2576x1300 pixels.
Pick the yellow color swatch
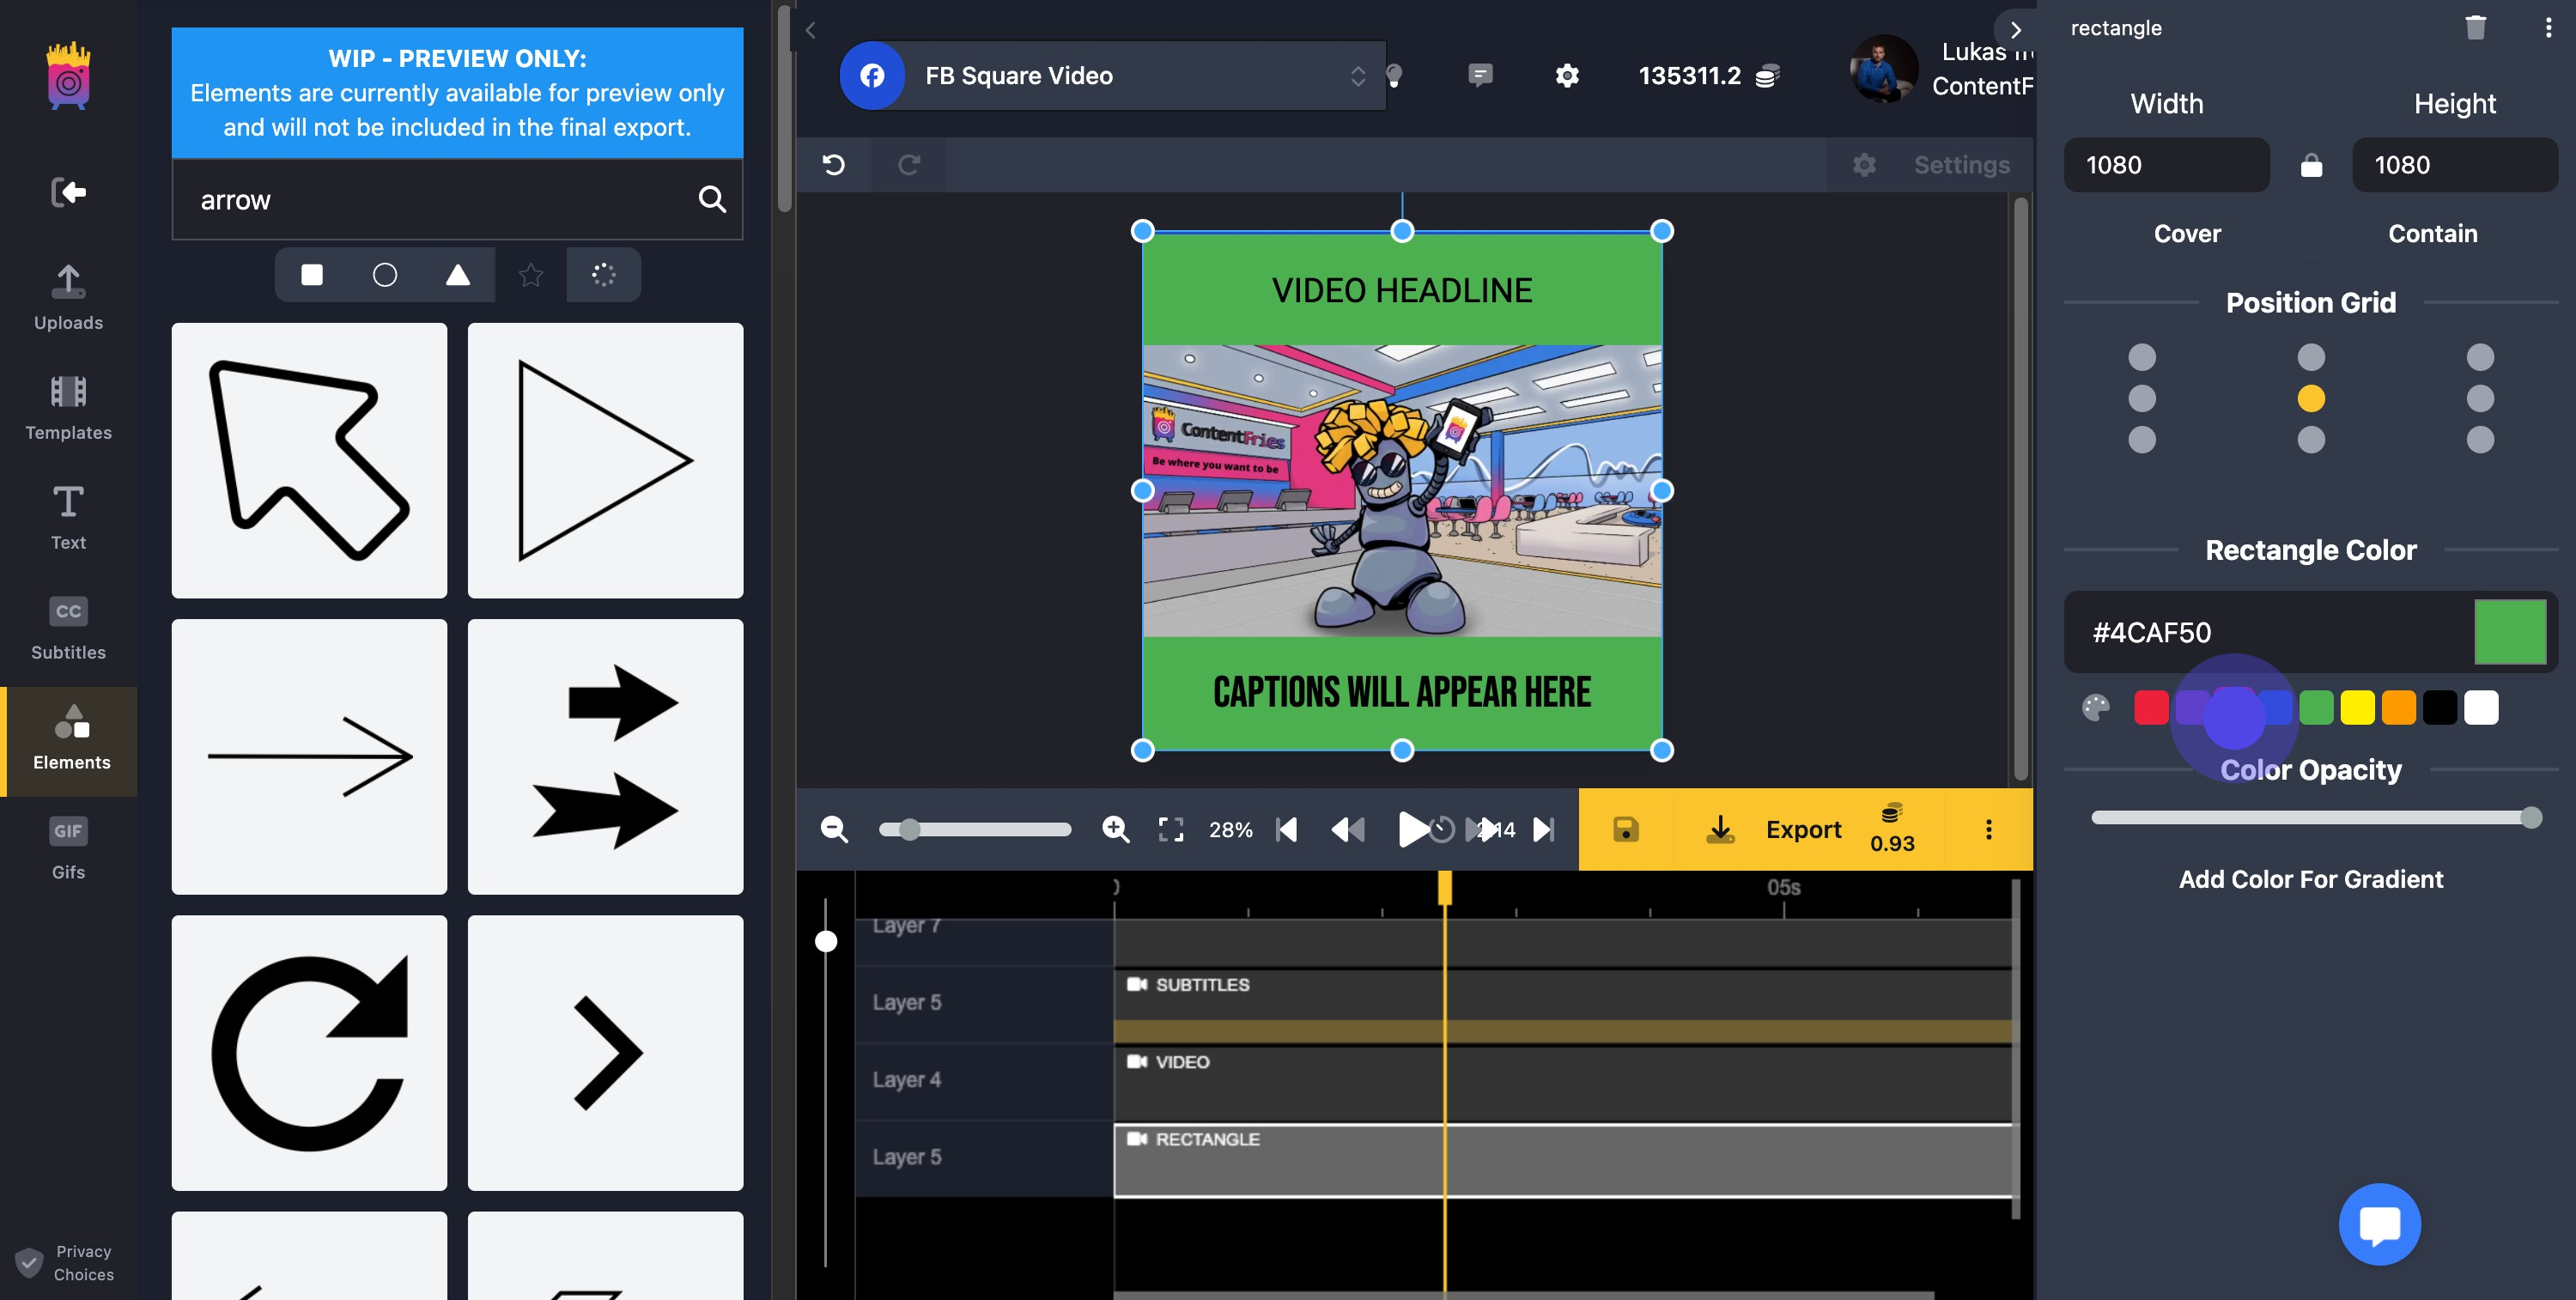pyautogui.click(x=2357, y=708)
